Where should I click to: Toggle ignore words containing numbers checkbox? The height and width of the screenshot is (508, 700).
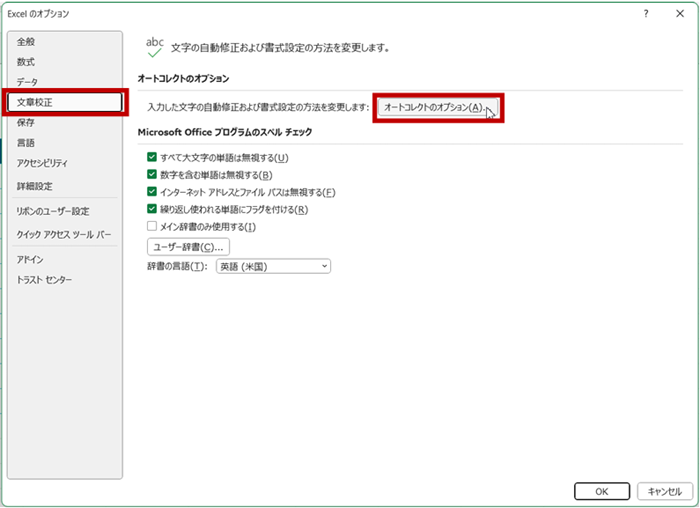[x=152, y=175]
